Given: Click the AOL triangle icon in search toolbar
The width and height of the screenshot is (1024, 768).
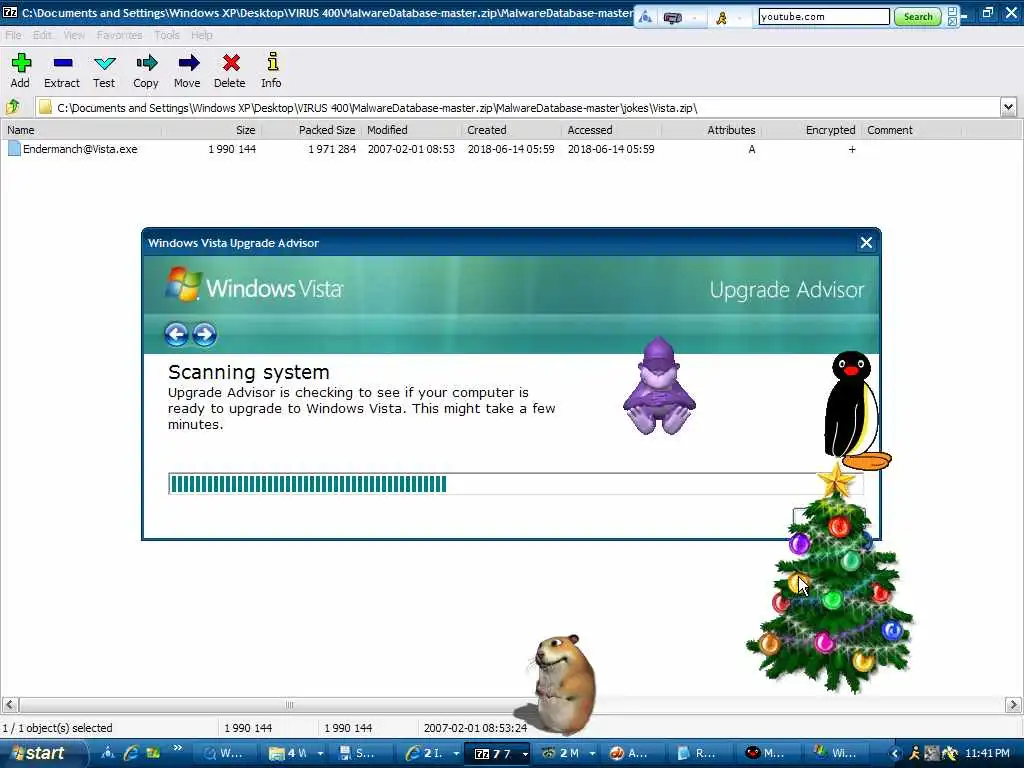Looking at the screenshot, I should 645,18.
